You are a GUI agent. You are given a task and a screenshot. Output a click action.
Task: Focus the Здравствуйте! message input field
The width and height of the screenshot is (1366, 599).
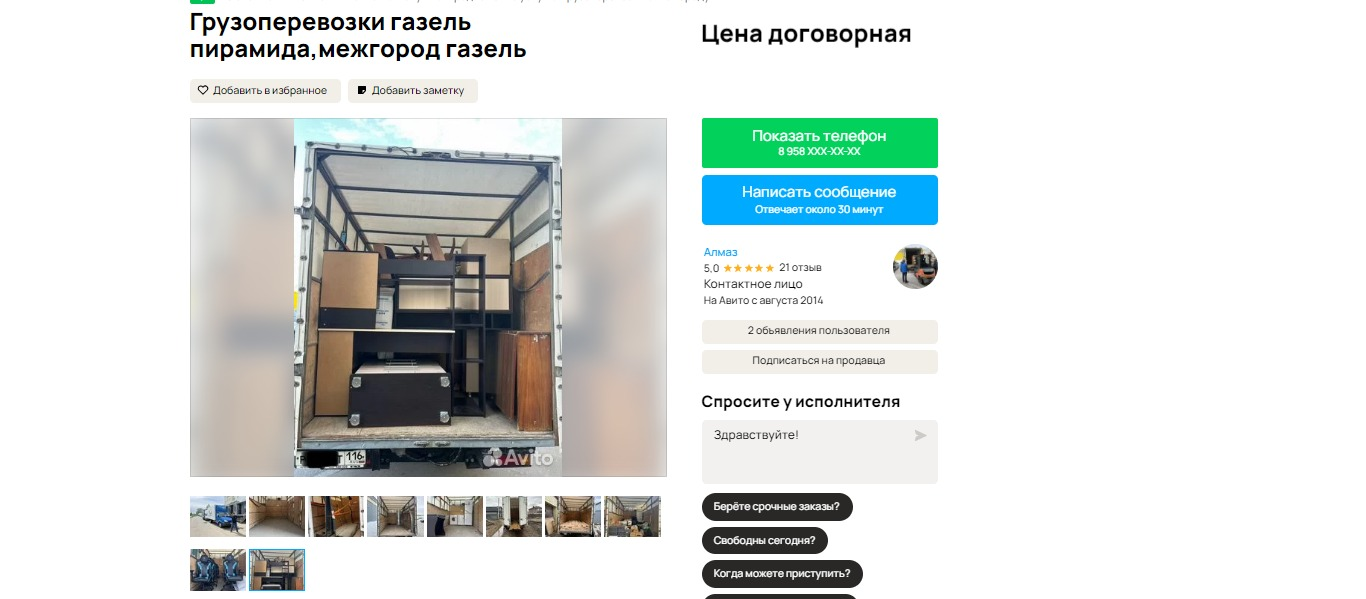click(820, 452)
